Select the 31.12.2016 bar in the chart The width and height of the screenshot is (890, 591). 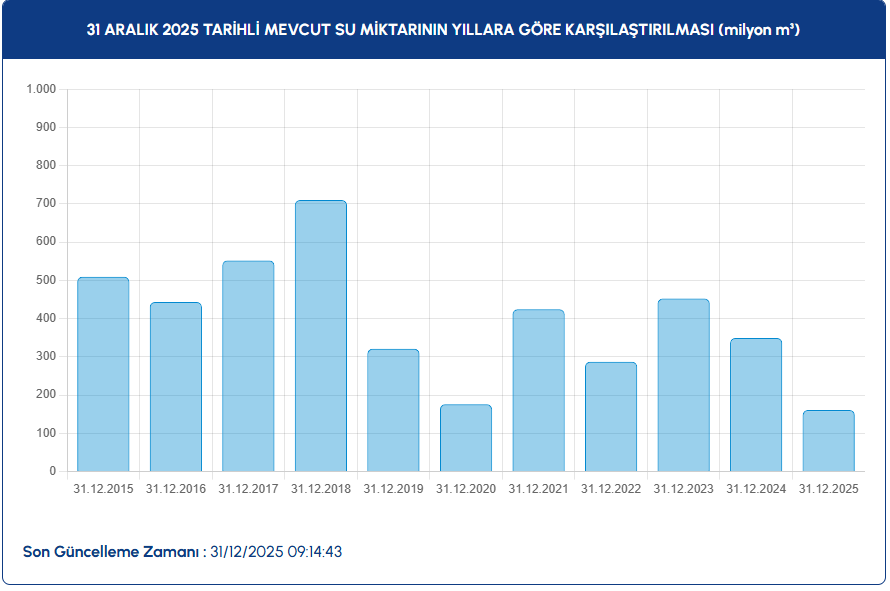pyautogui.click(x=176, y=387)
